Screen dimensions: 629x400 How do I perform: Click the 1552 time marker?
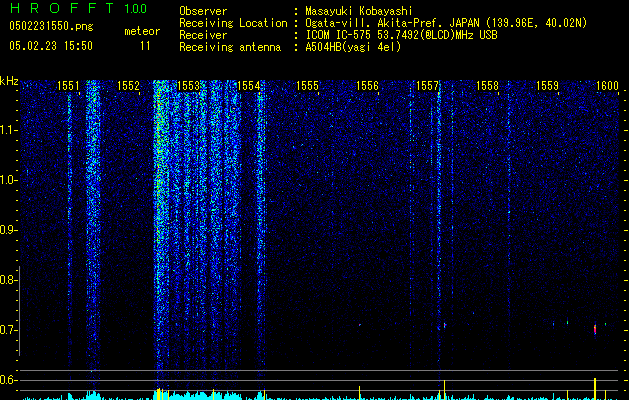[x=128, y=86]
